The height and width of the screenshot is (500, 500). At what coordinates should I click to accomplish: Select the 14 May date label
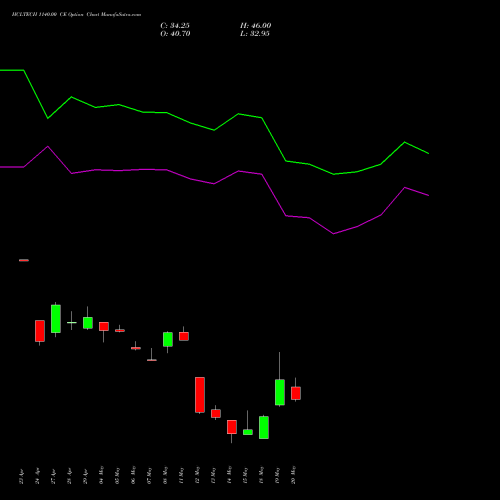point(229,475)
